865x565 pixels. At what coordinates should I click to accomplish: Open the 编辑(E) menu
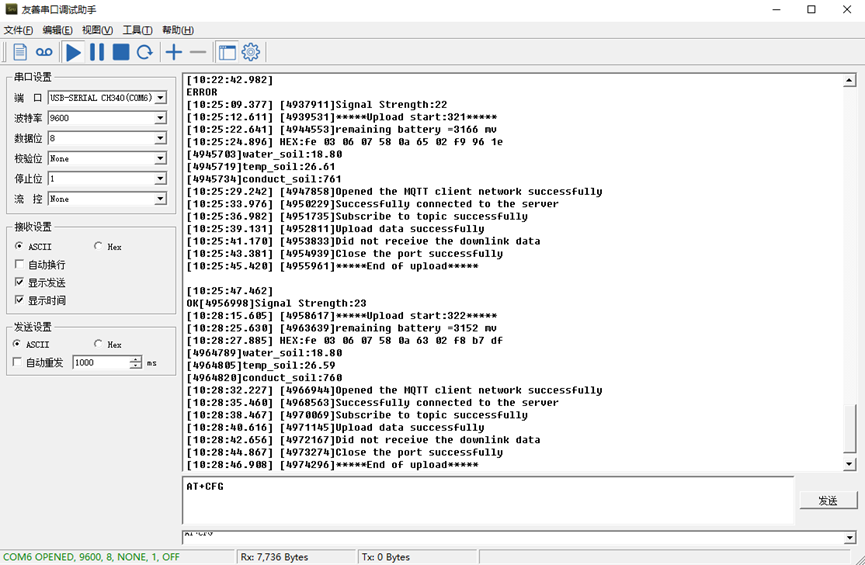[x=57, y=30]
